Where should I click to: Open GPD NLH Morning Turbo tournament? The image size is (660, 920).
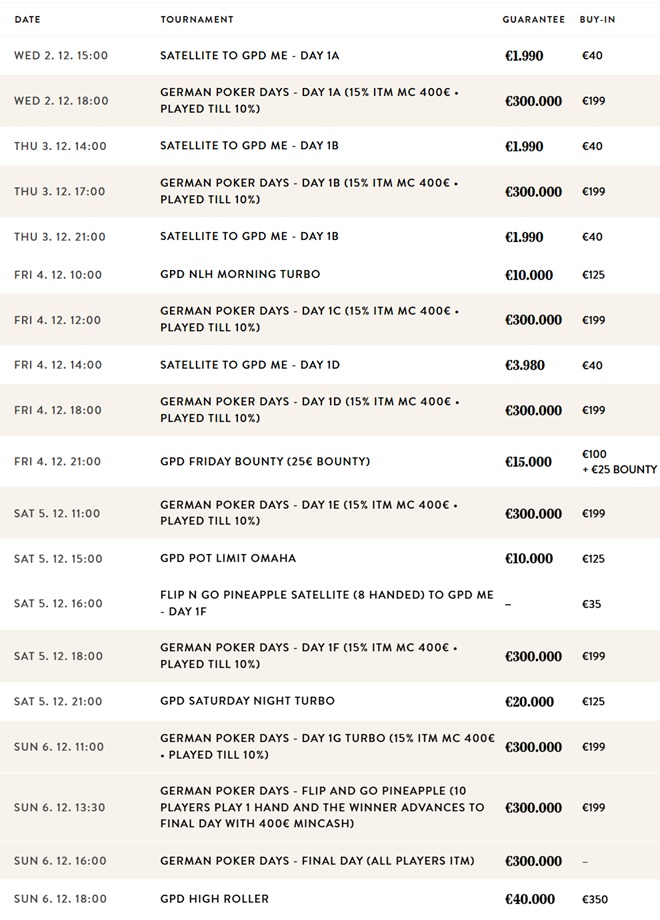click(240, 274)
